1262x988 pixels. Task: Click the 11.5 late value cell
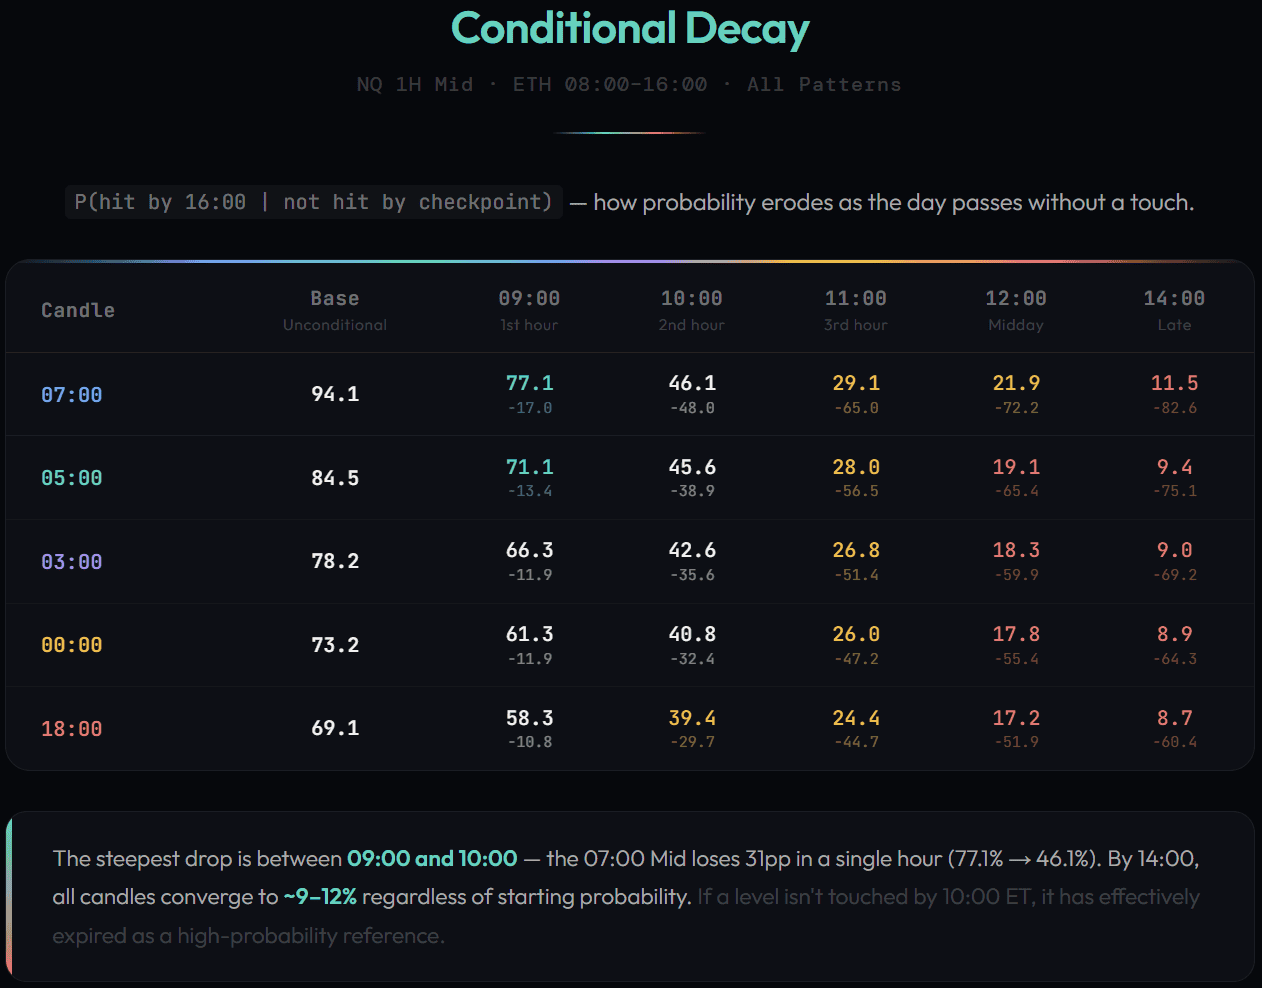tap(1174, 384)
